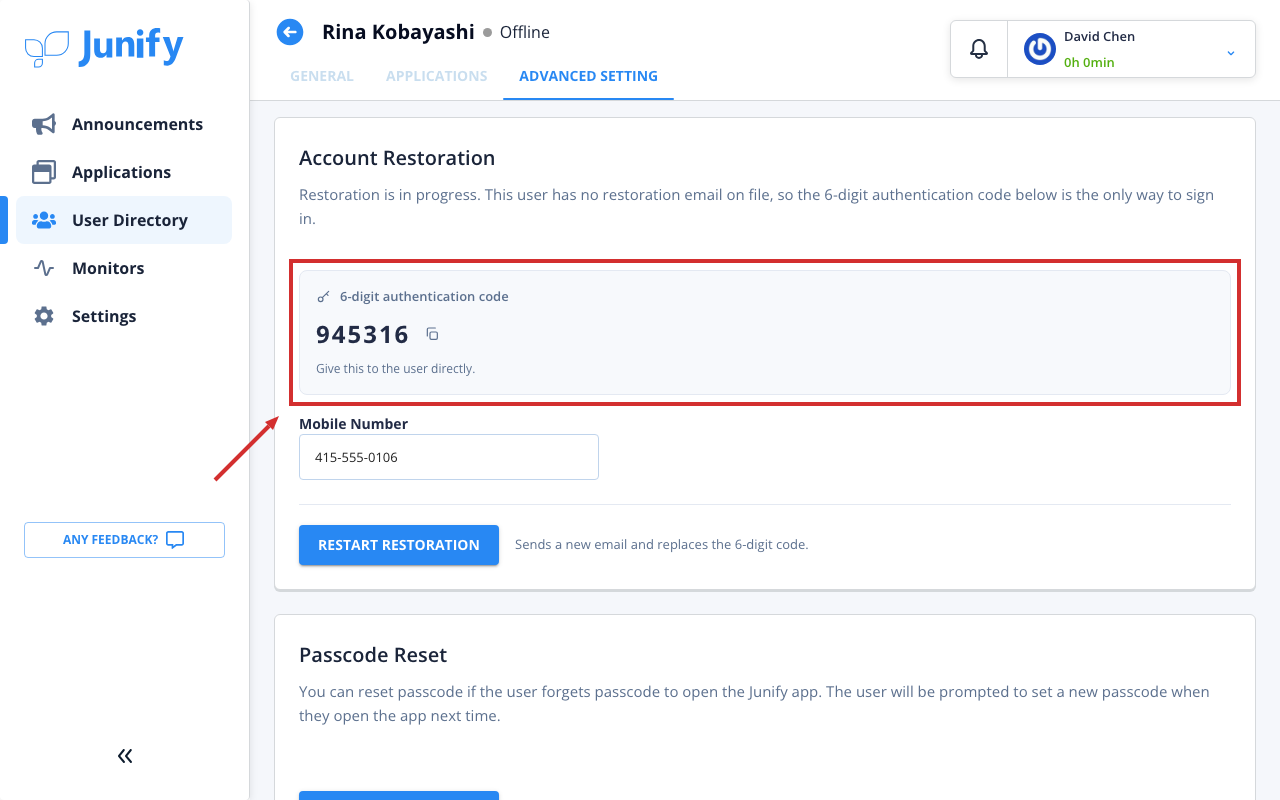Click the Mobile Number input field
Viewport: 1280px width, 800px height.
tap(449, 457)
